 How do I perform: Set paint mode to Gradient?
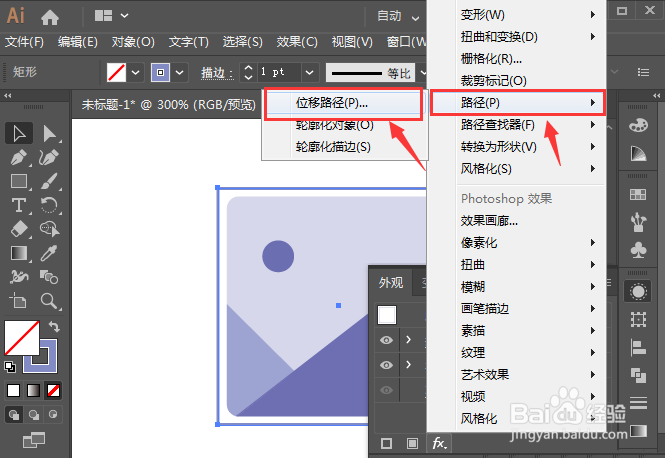point(34,390)
